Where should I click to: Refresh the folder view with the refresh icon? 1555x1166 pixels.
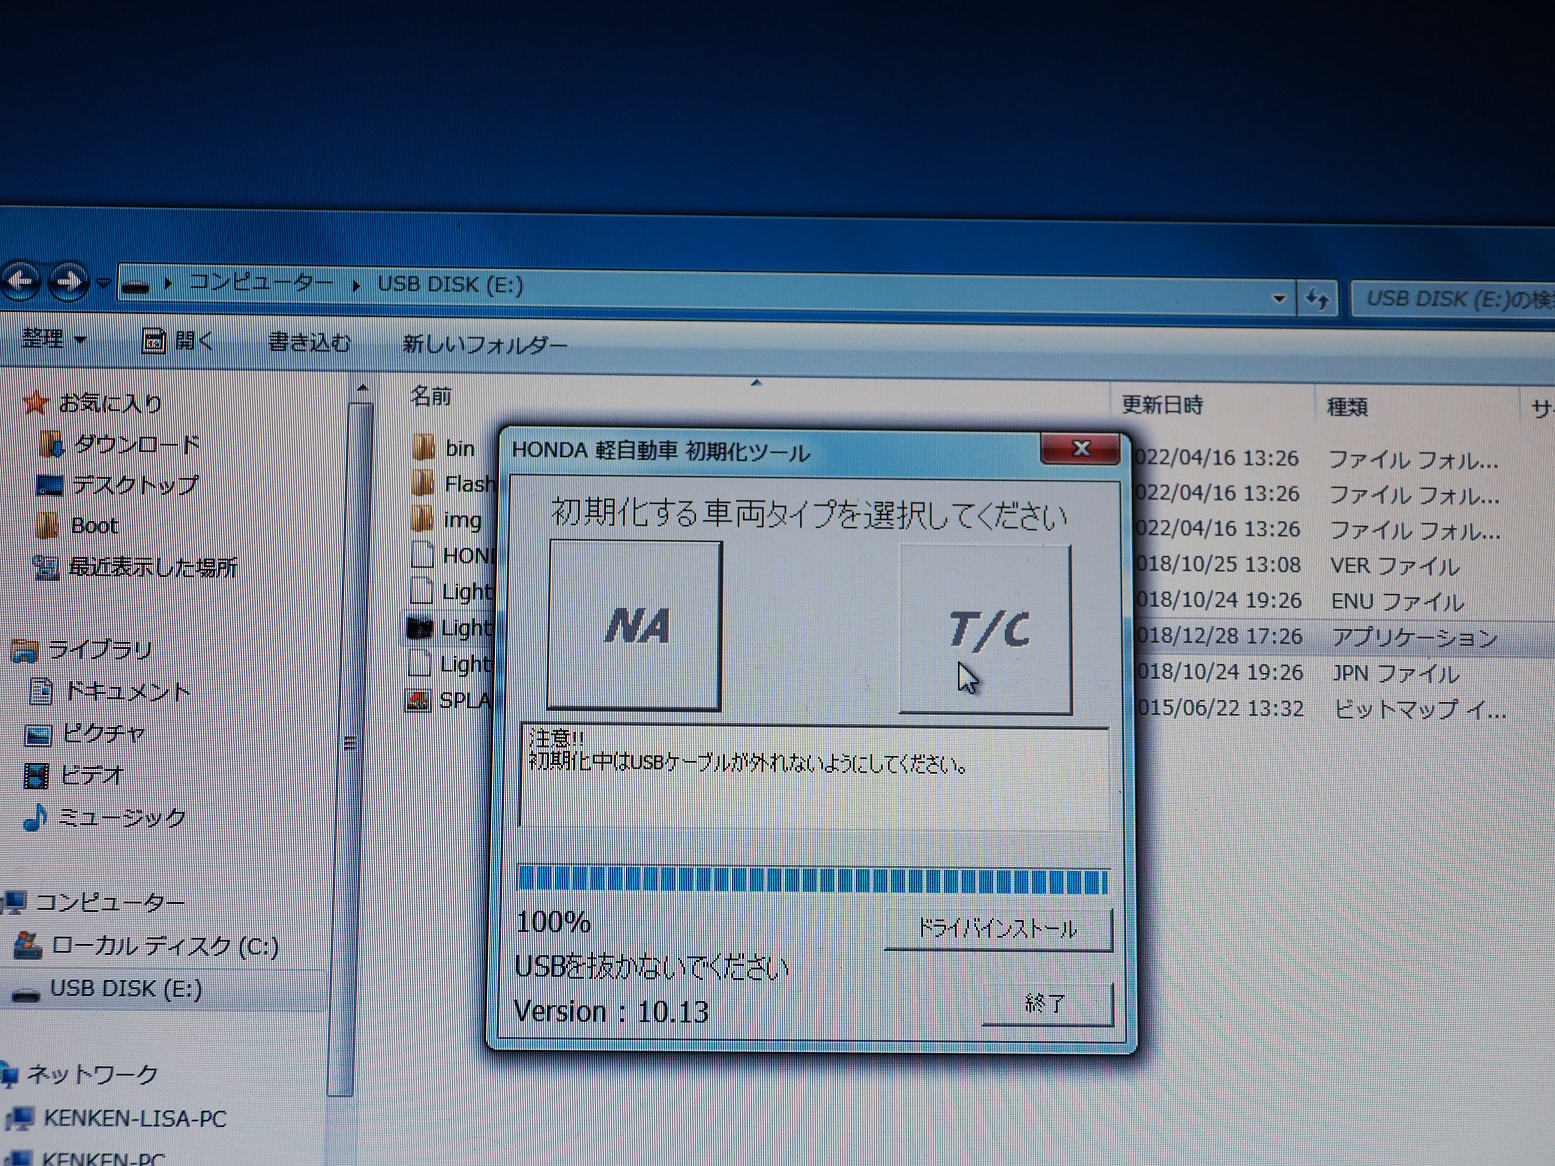coord(1317,298)
